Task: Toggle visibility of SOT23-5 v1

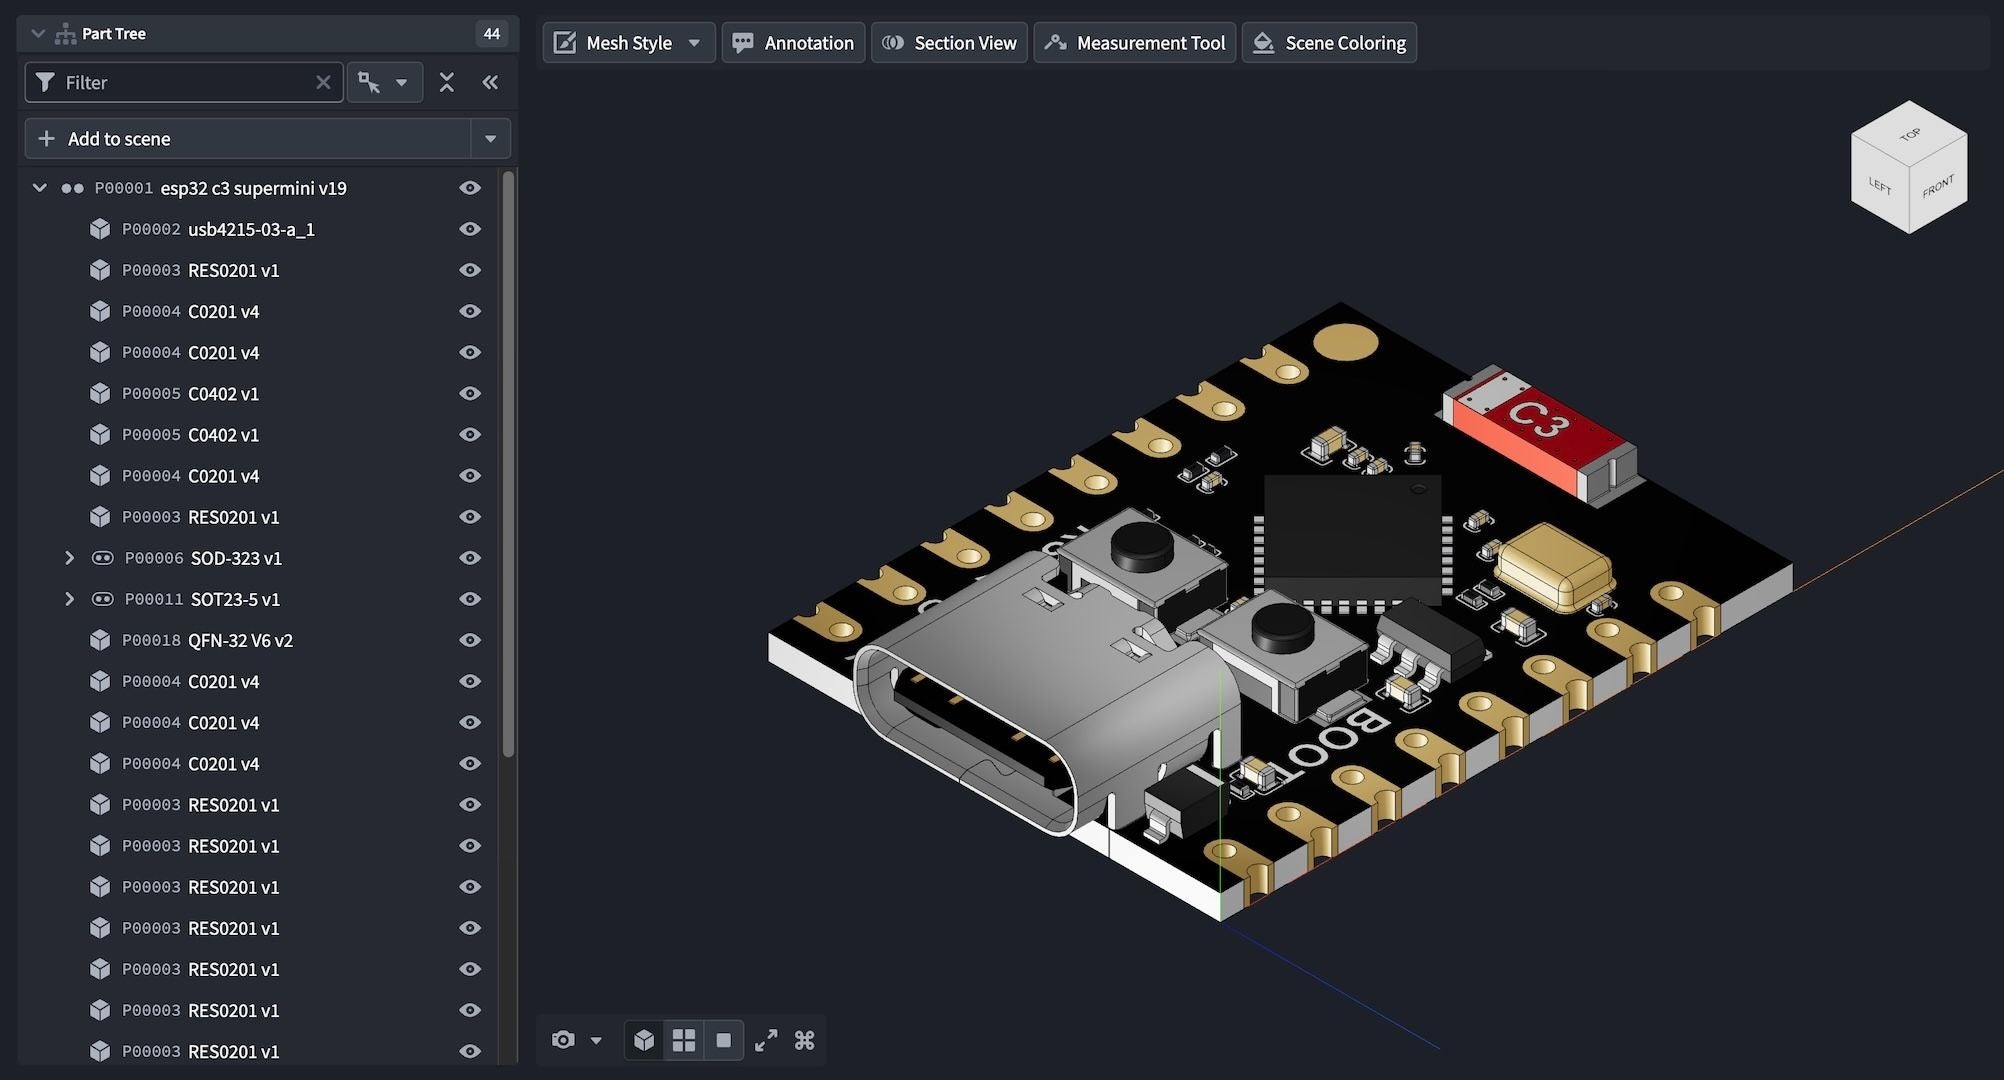Action: (470, 599)
